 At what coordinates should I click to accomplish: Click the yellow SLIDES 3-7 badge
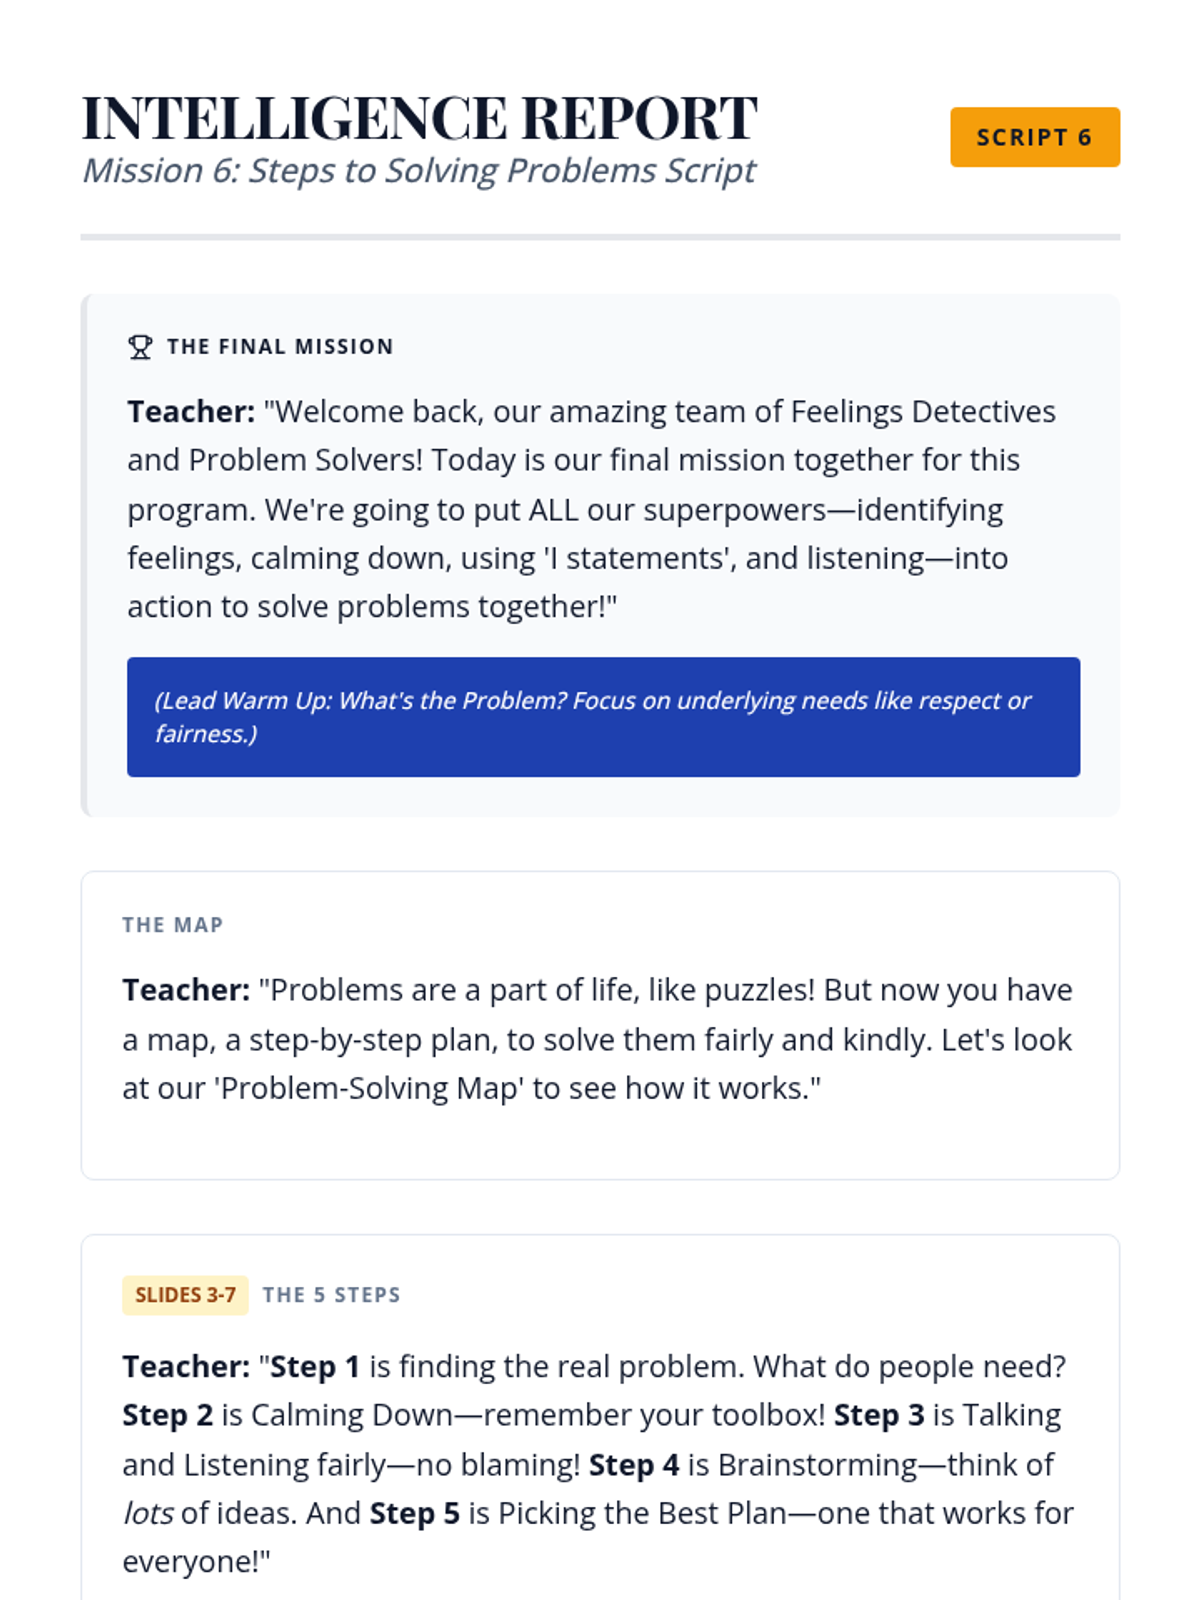pyautogui.click(x=185, y=1295)
